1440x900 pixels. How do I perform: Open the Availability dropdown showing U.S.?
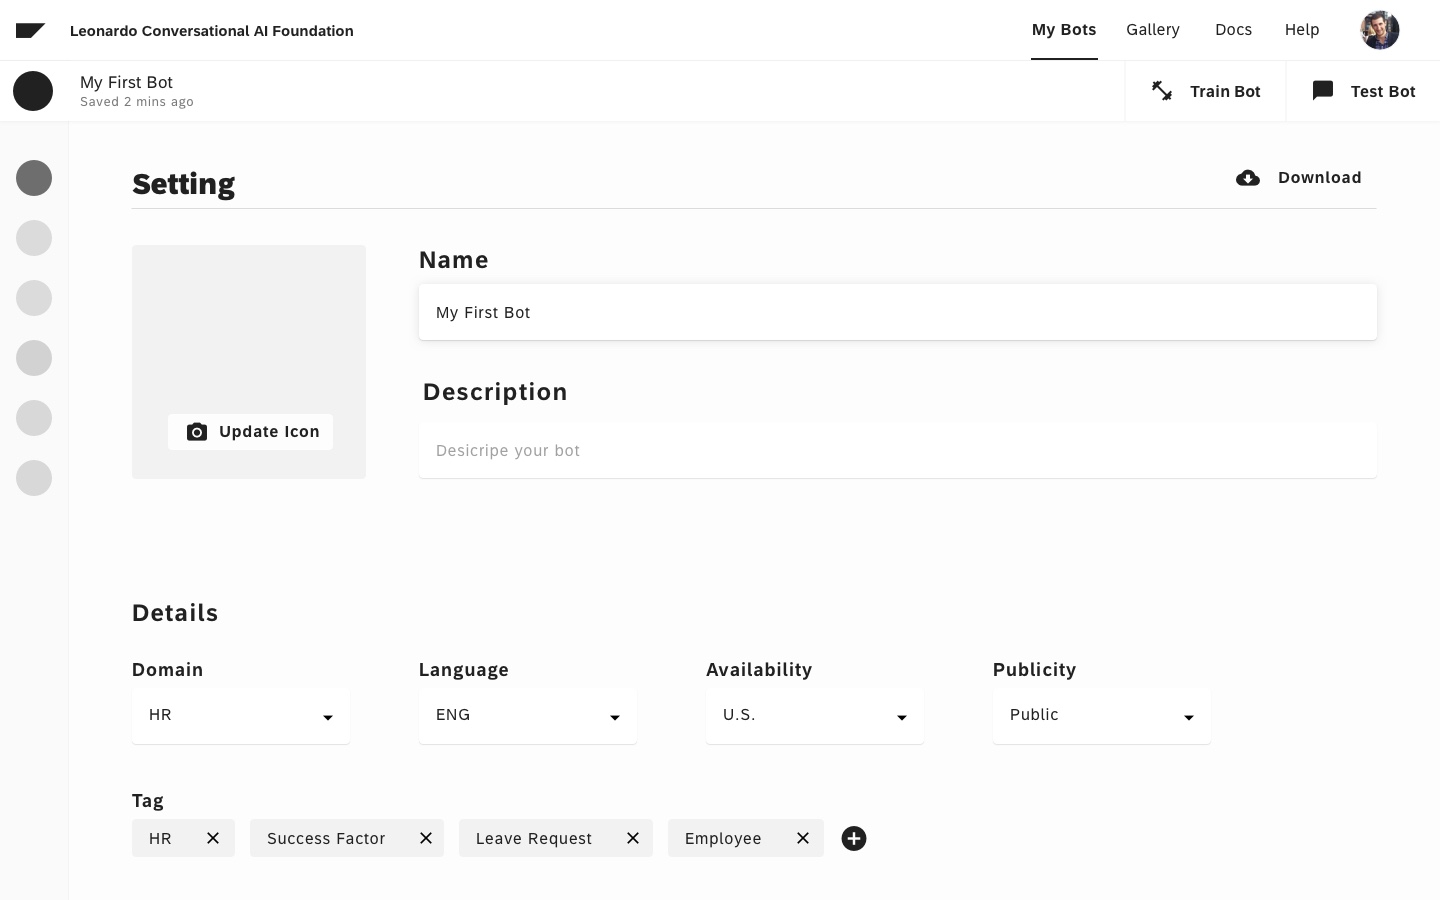(815, 715)
